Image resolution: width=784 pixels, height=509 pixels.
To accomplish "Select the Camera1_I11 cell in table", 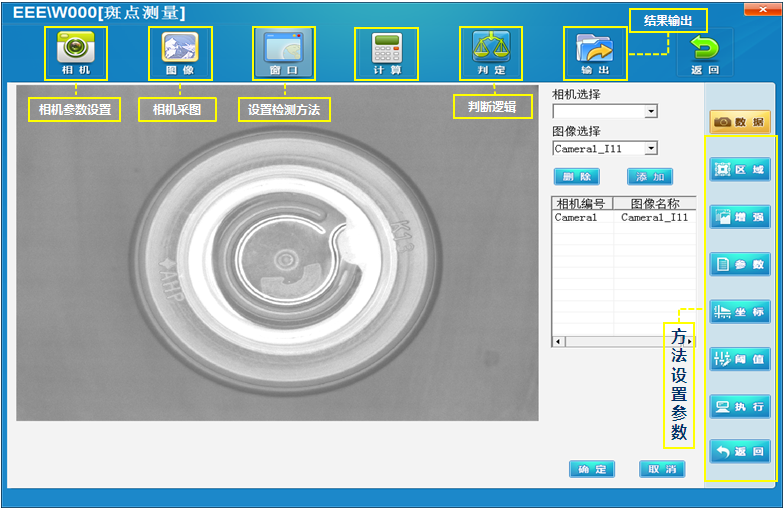I will tap(654, 217).
